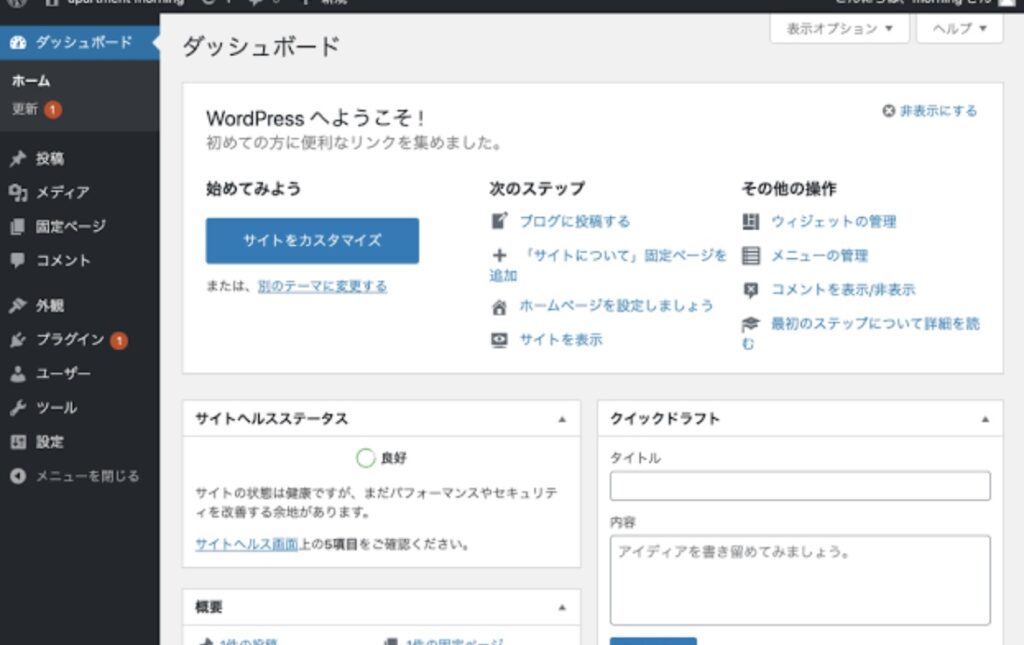Viewport: 1024px width, 645px height.
Task: Dismiss welcome panel via 非表示にする
Action: click(930, 111)
